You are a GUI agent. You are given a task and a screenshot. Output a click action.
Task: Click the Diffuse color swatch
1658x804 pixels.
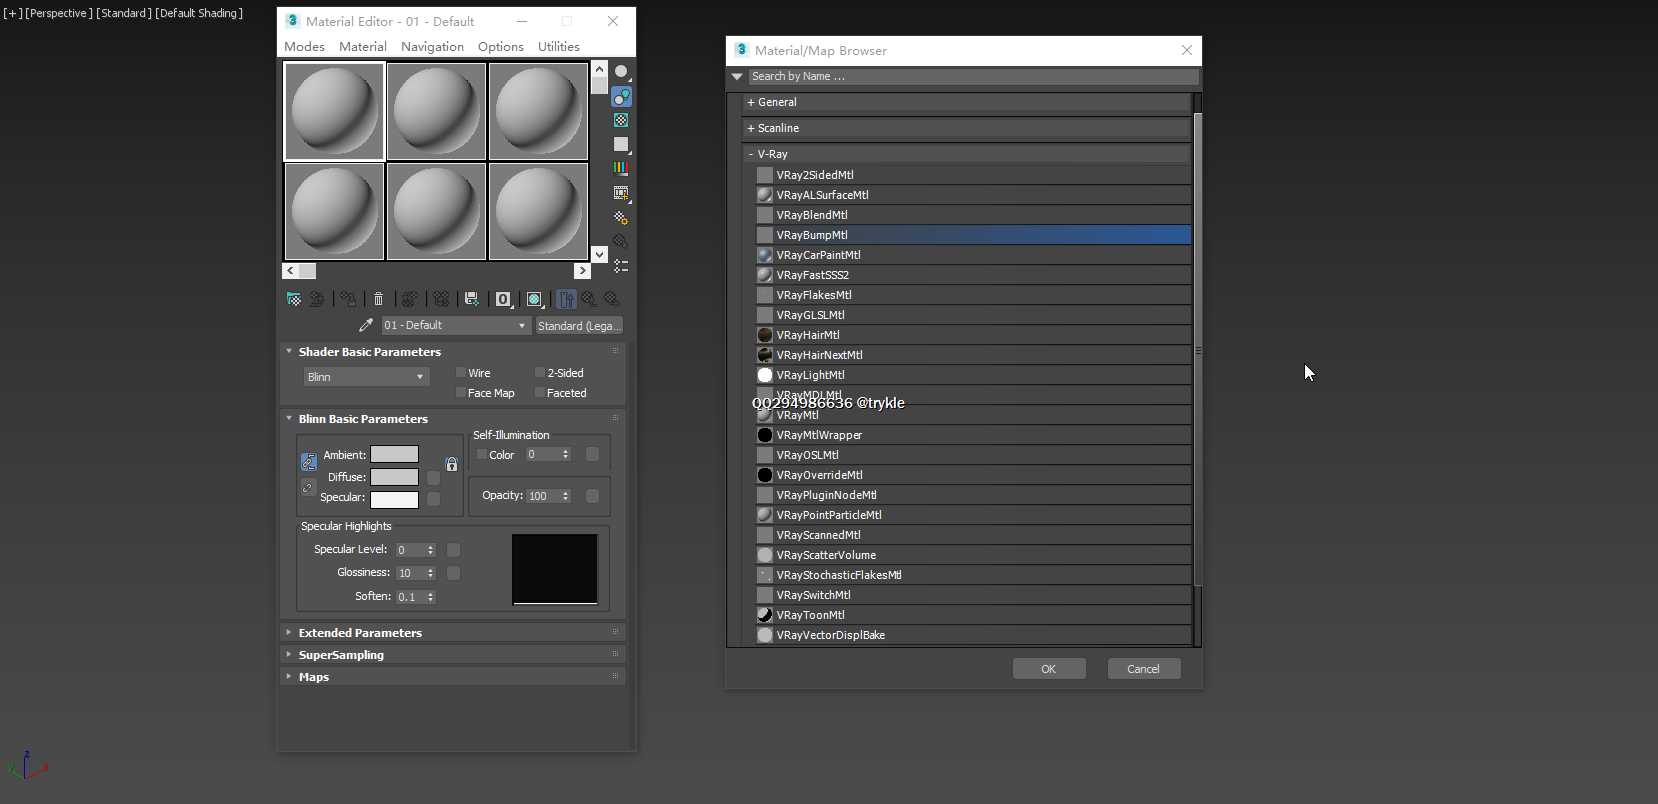click(x=395, y=477)
